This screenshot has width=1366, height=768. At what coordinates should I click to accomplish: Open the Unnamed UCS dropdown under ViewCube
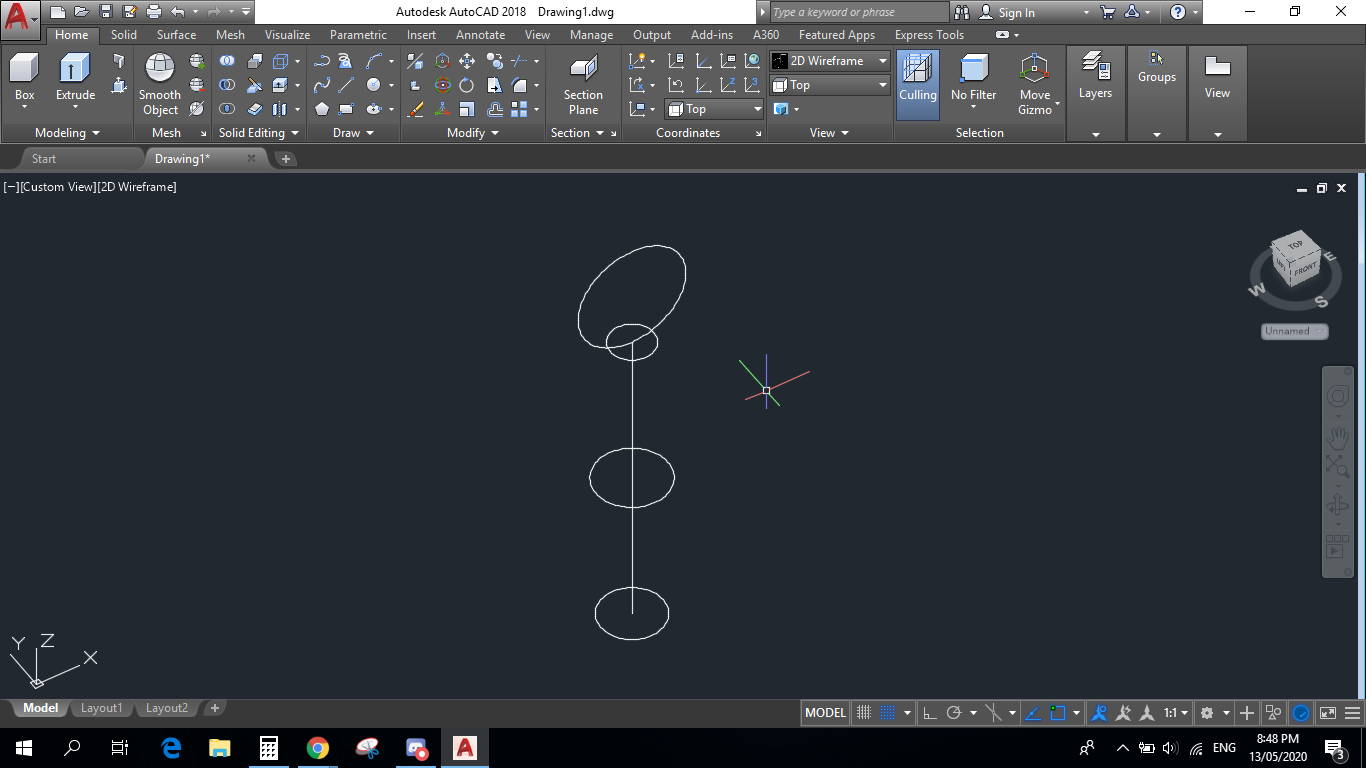(x=1294, y=331)
